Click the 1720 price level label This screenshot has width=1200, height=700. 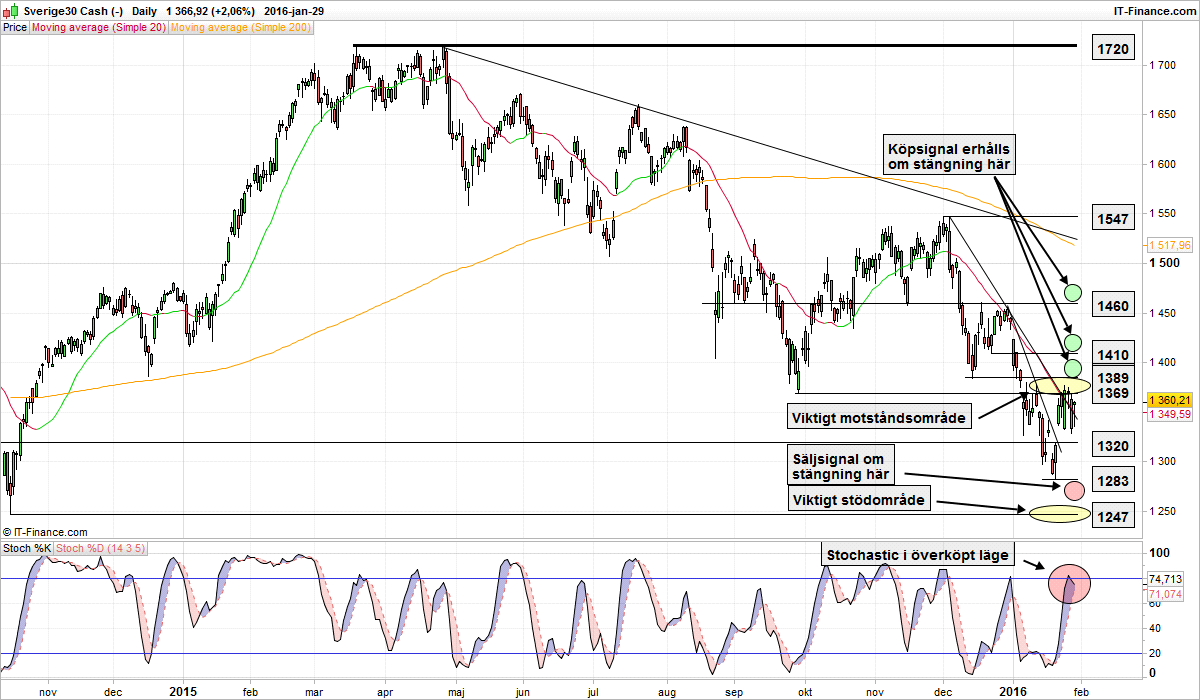[x=1112, y=48]
